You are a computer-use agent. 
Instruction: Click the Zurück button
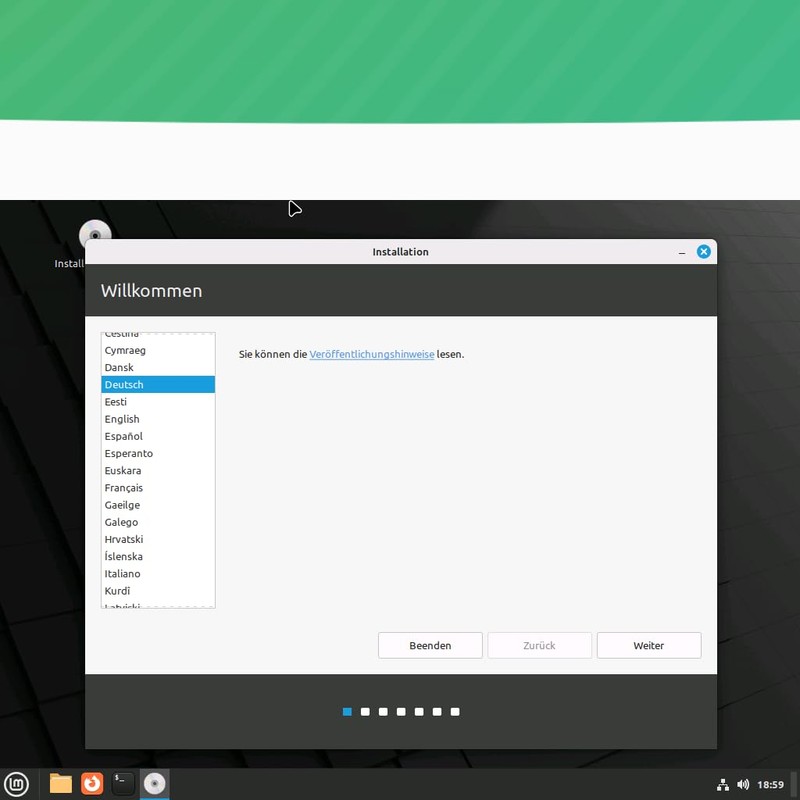(539, 645)
